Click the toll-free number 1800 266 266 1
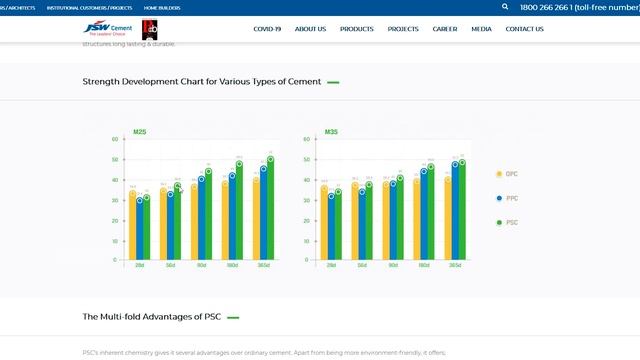Viewport: 640px width, 360px height. [x=580, y=7]
